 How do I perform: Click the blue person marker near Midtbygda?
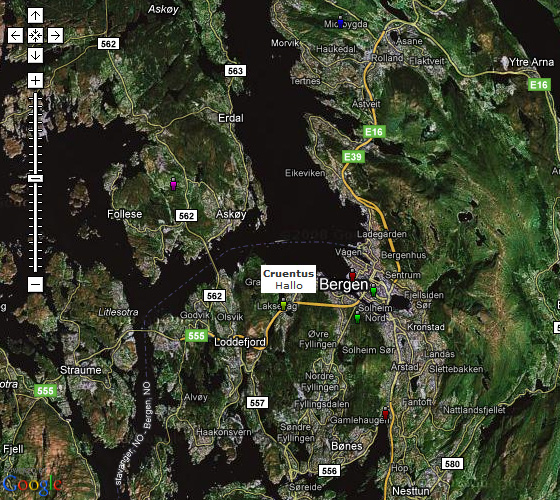340,22
